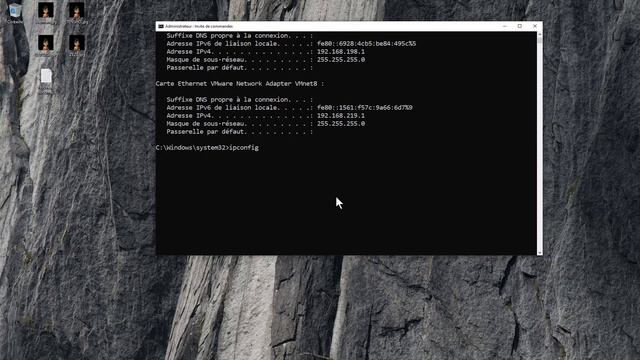Maximize the Command Prompt window

click(x=520, y=26)
